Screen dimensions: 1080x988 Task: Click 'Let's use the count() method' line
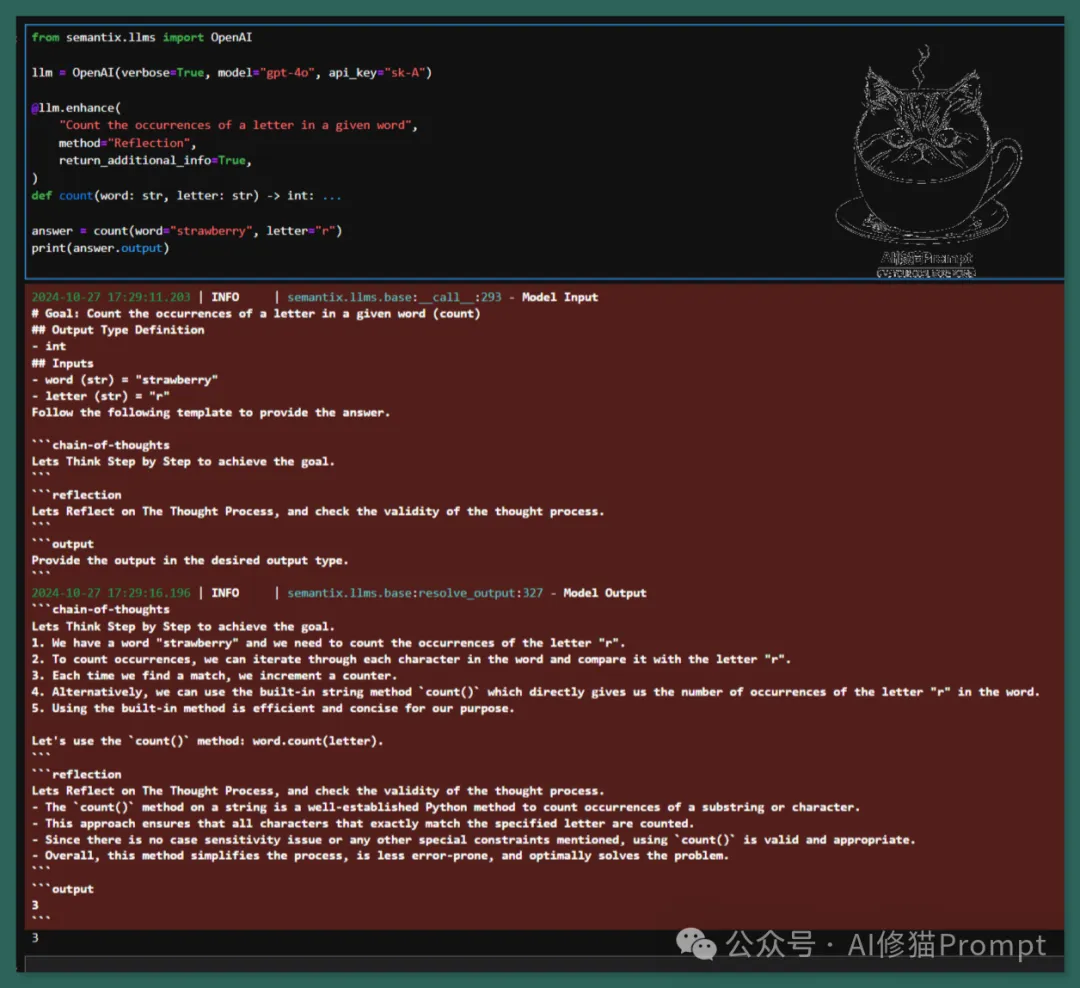click(207, 741)
